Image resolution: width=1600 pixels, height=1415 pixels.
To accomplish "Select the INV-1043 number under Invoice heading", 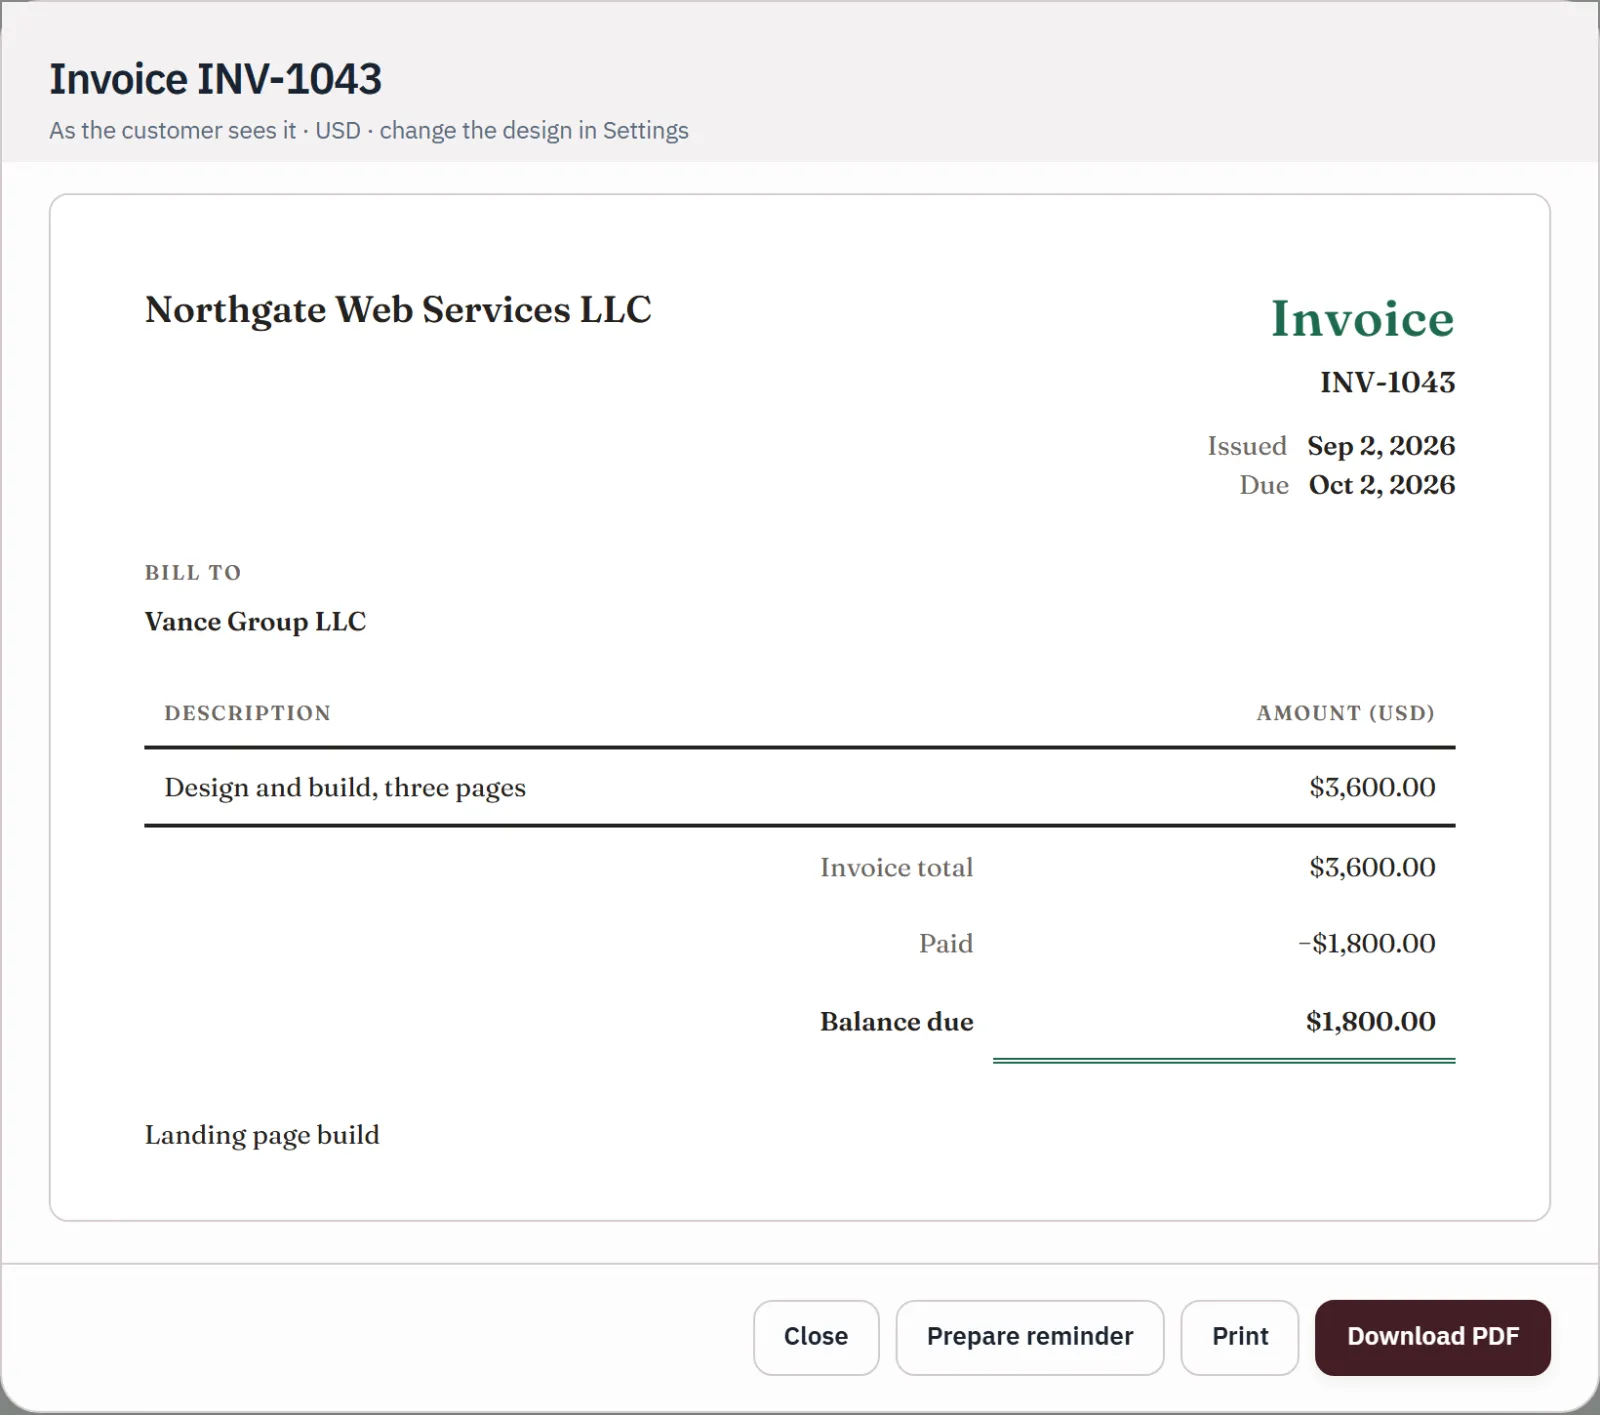I will [x=1387, y=382].
